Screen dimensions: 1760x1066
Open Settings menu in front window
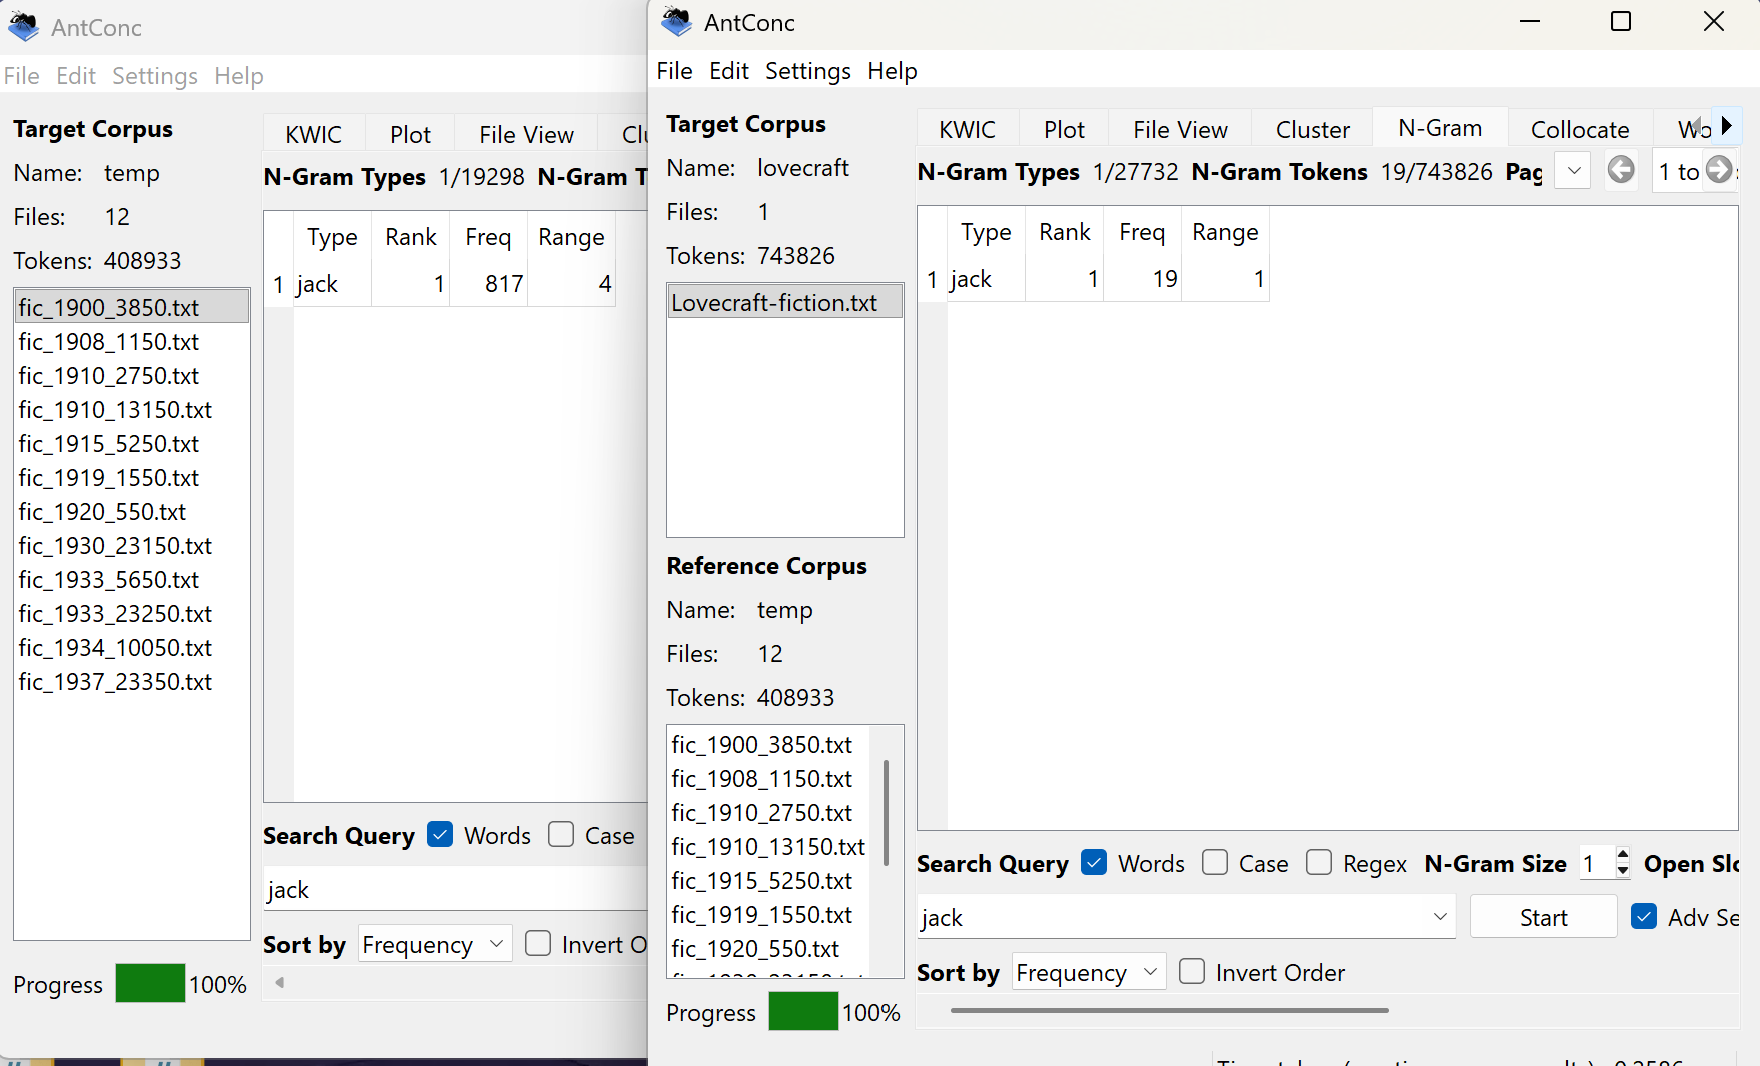(807, 71)
